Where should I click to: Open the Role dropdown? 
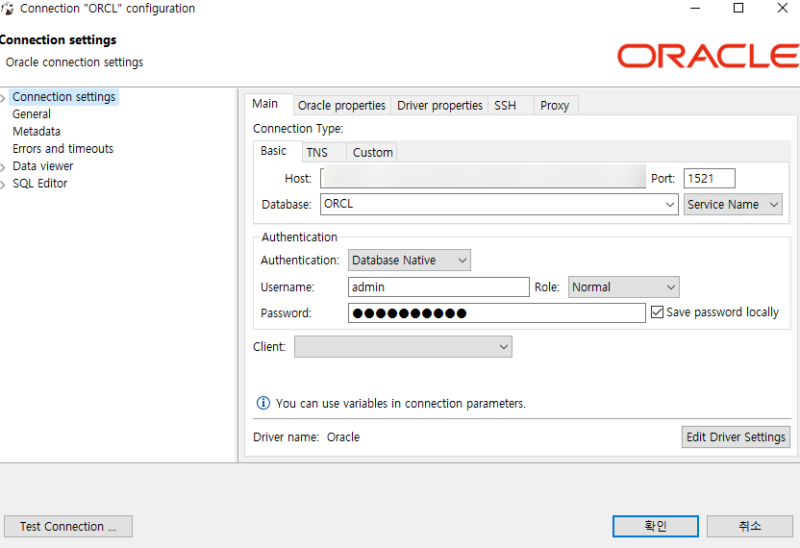[x=623, y=287]
